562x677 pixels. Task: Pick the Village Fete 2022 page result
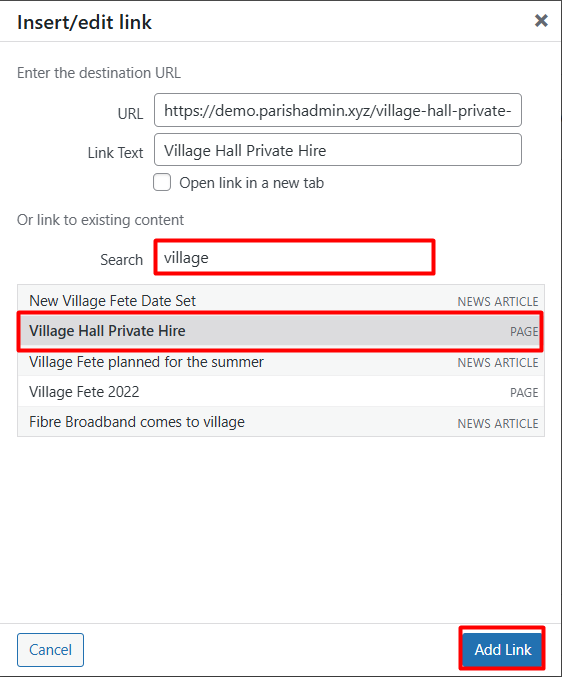coord(281,392)
